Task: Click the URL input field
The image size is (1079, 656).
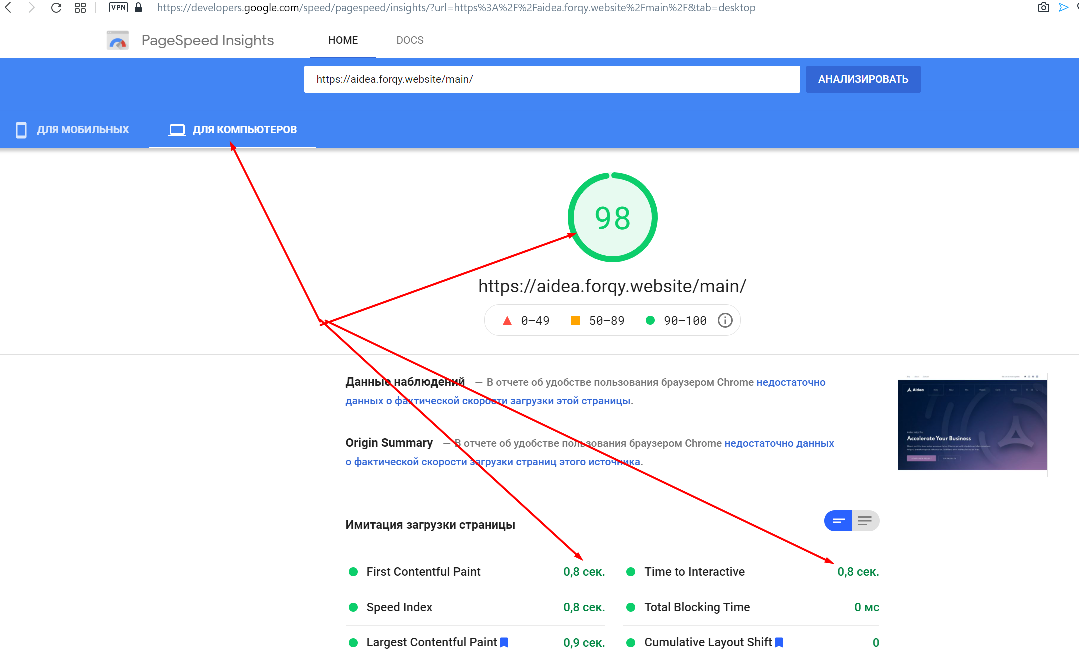Action: click(x=552, y=79)
